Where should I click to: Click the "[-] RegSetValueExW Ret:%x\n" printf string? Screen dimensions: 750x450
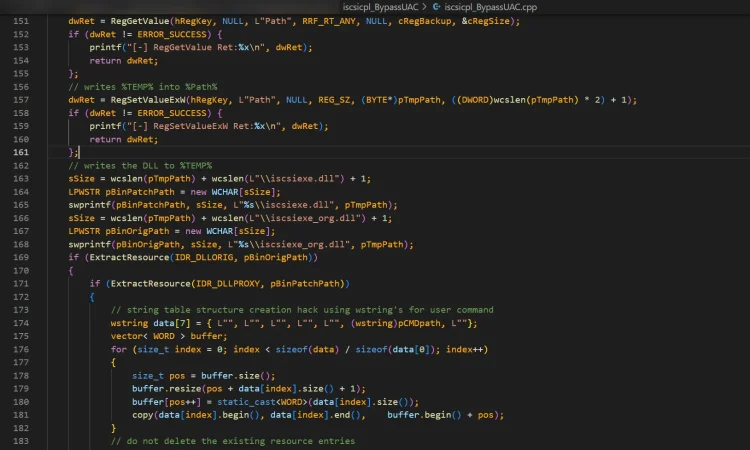pos(204,126)
